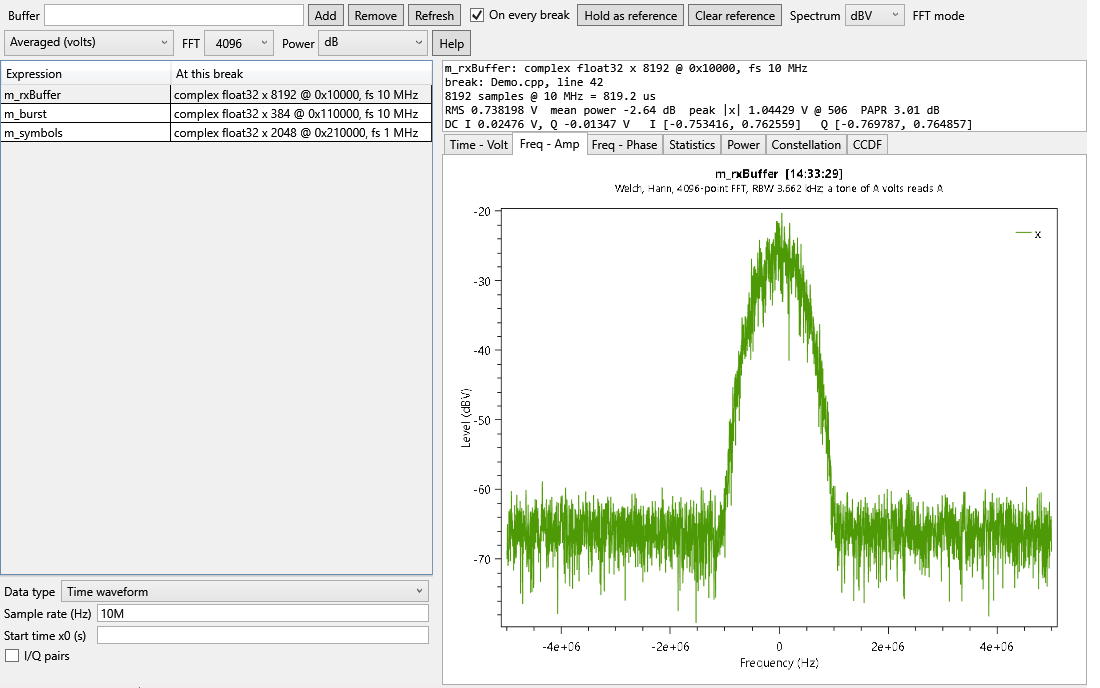Click the Level (dBV) axis label
The width and height of the screenshot is (1100, 688).
point(466,418)
